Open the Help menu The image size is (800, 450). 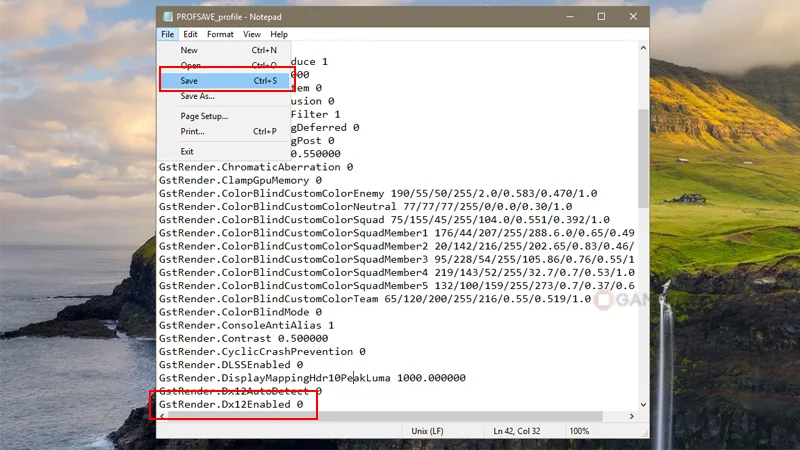pos(279,34)
